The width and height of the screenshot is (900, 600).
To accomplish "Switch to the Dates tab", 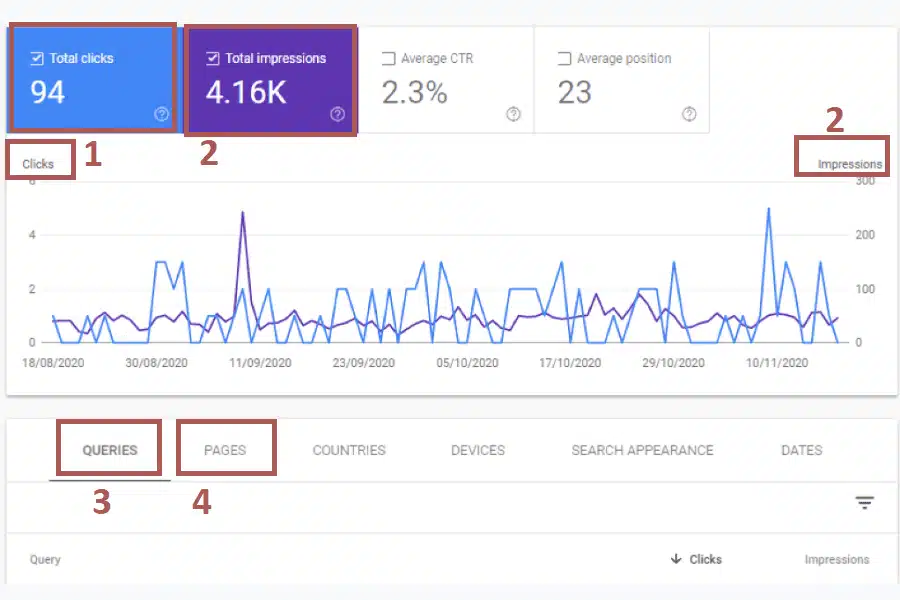I will coord(802,450).
